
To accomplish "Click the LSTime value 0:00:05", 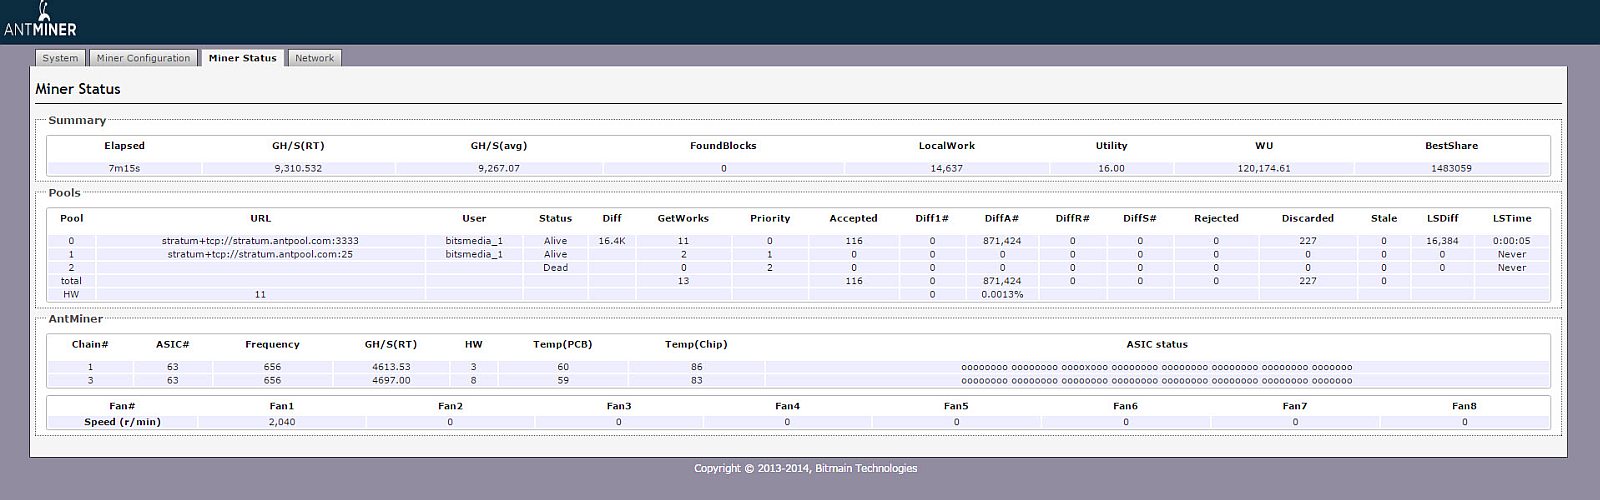I will tap(1511, 241).
